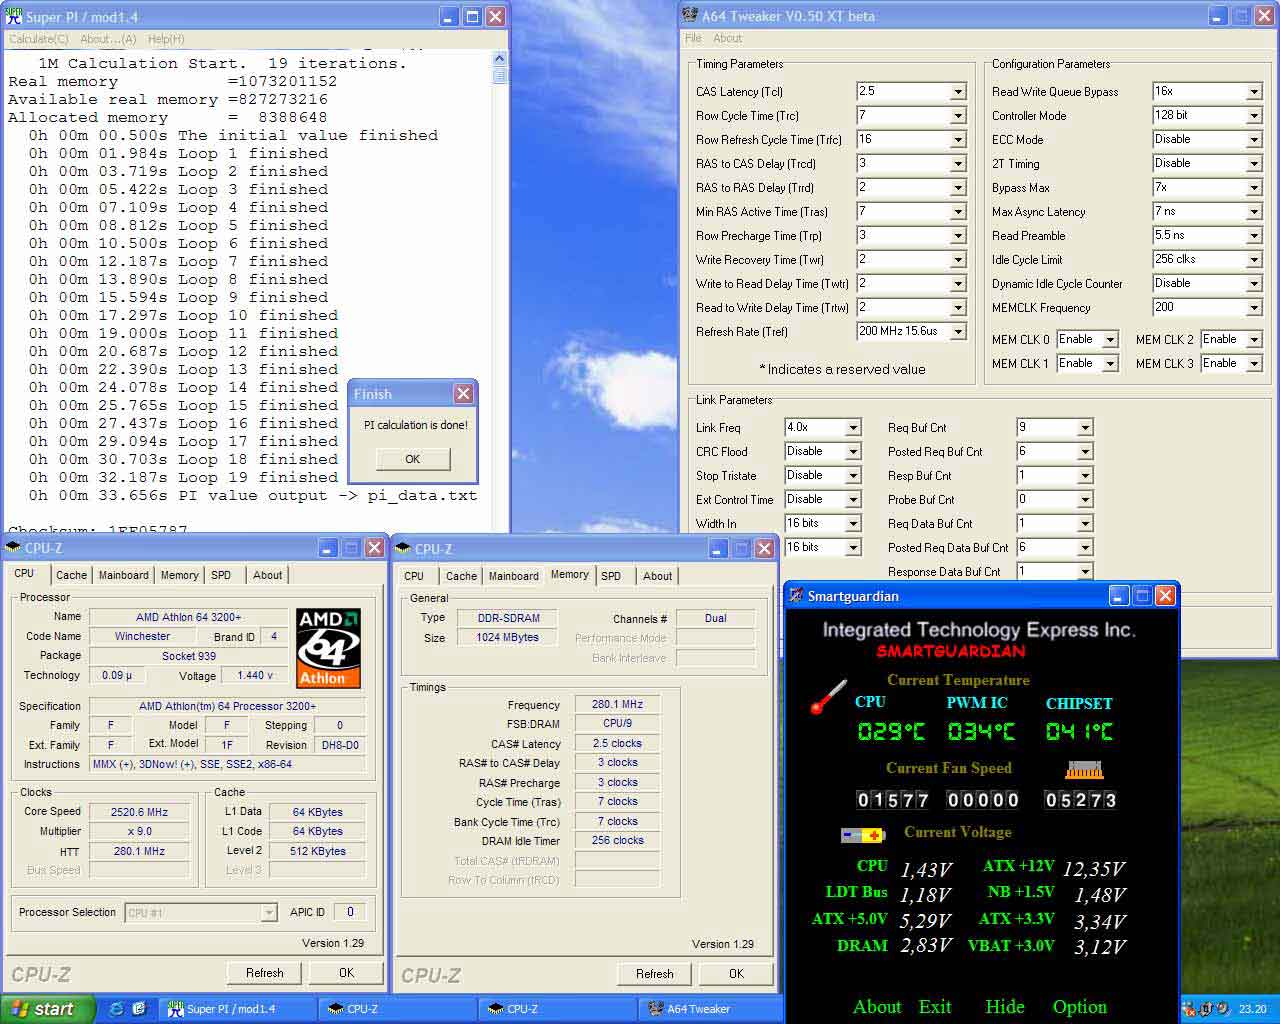Expand RAS to CAS Delay (Trcd) dropdown
This screenshot has height=1024, width=1280.
click(x=957, y=163)
